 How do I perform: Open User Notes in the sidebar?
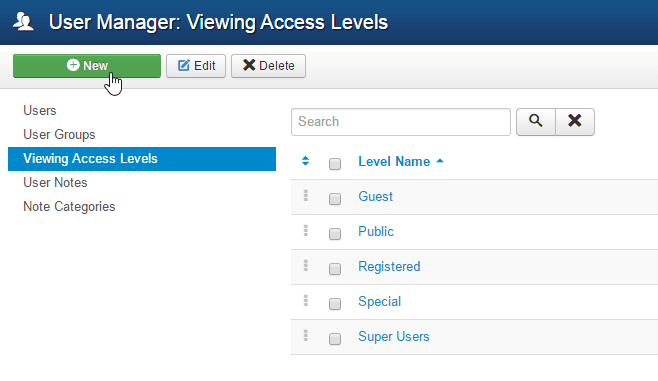point(55,183)
